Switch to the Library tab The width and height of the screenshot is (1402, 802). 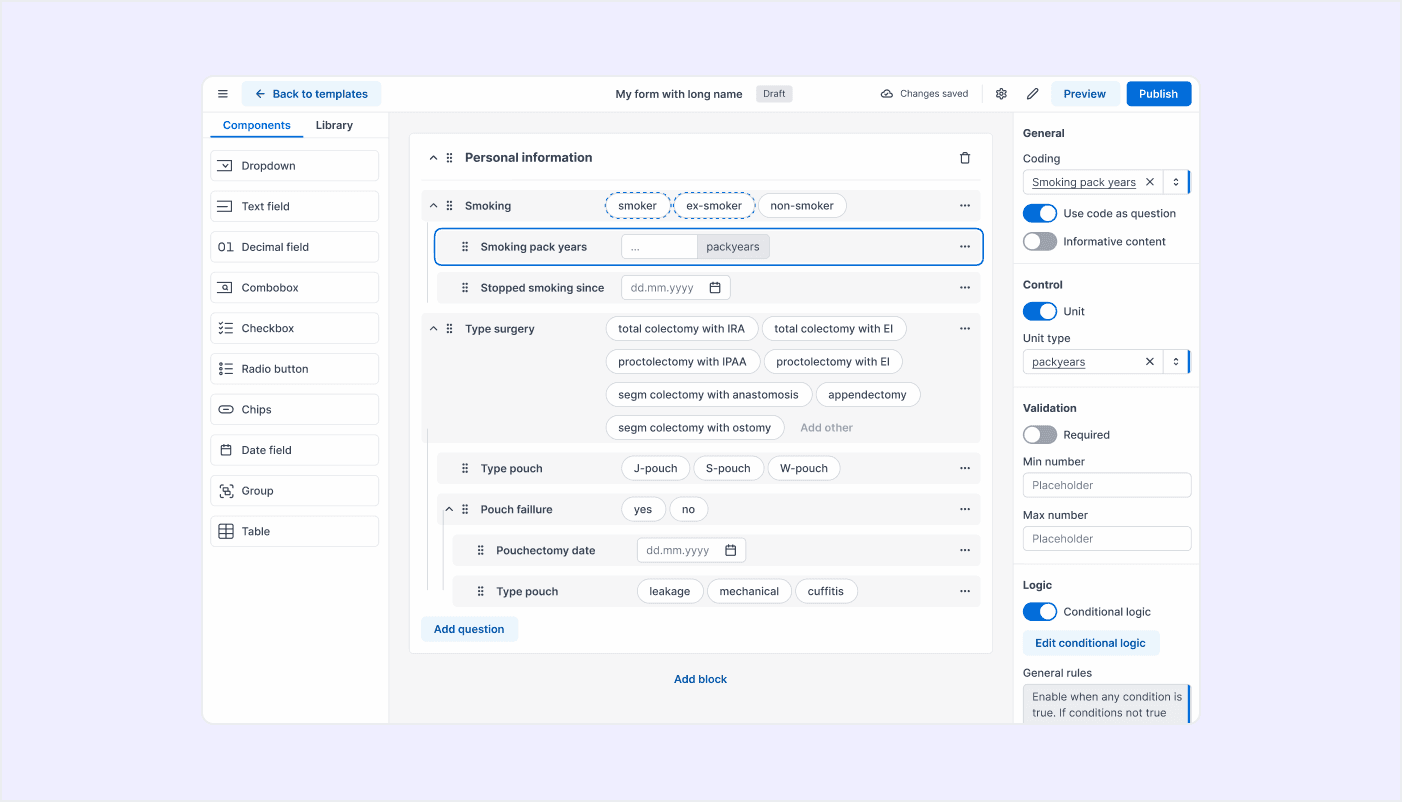(334, 126)
